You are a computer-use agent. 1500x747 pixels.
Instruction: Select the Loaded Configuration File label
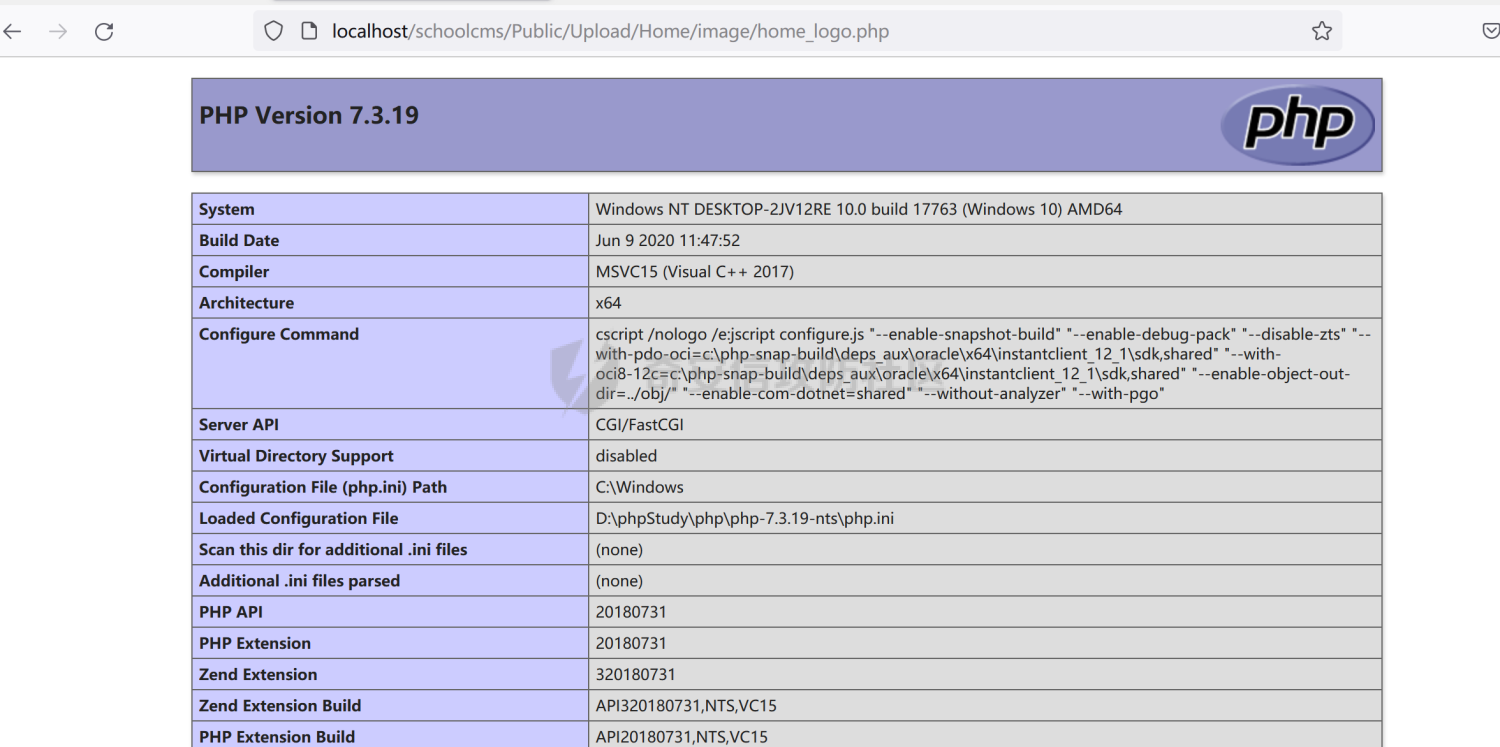(x=299, y=518)
